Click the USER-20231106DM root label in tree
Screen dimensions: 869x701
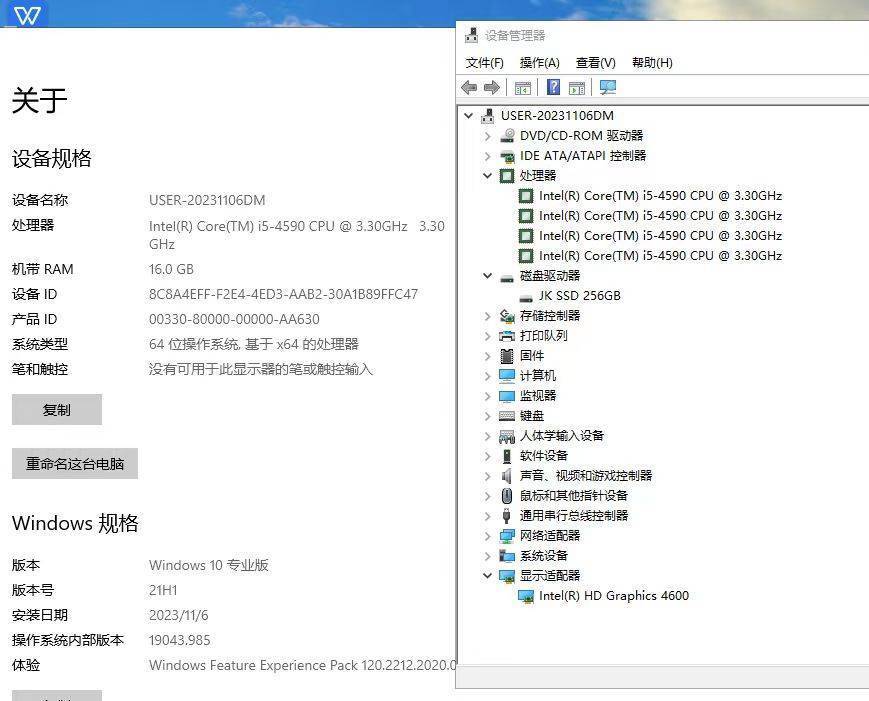click(x=558, y=116)
